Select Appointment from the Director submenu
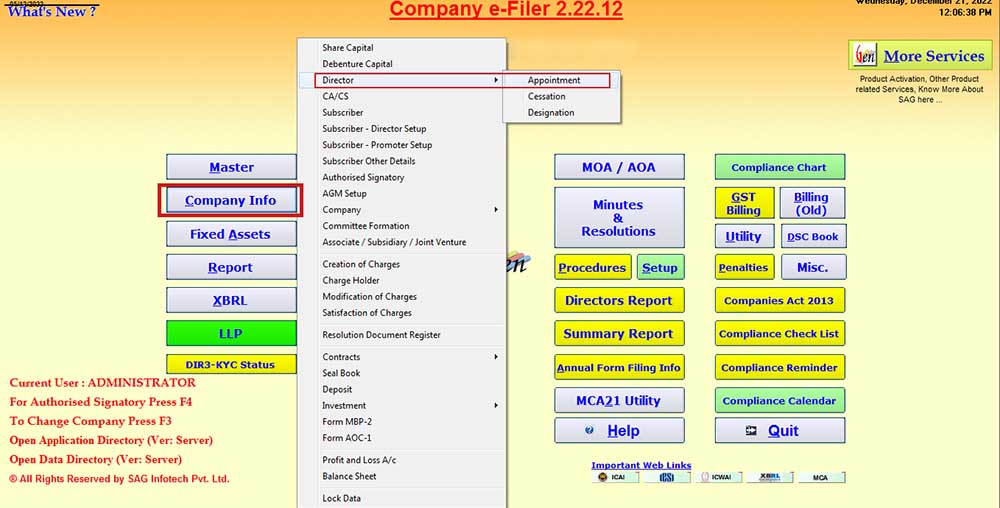Screen dimensions: 1000x508 554,80
